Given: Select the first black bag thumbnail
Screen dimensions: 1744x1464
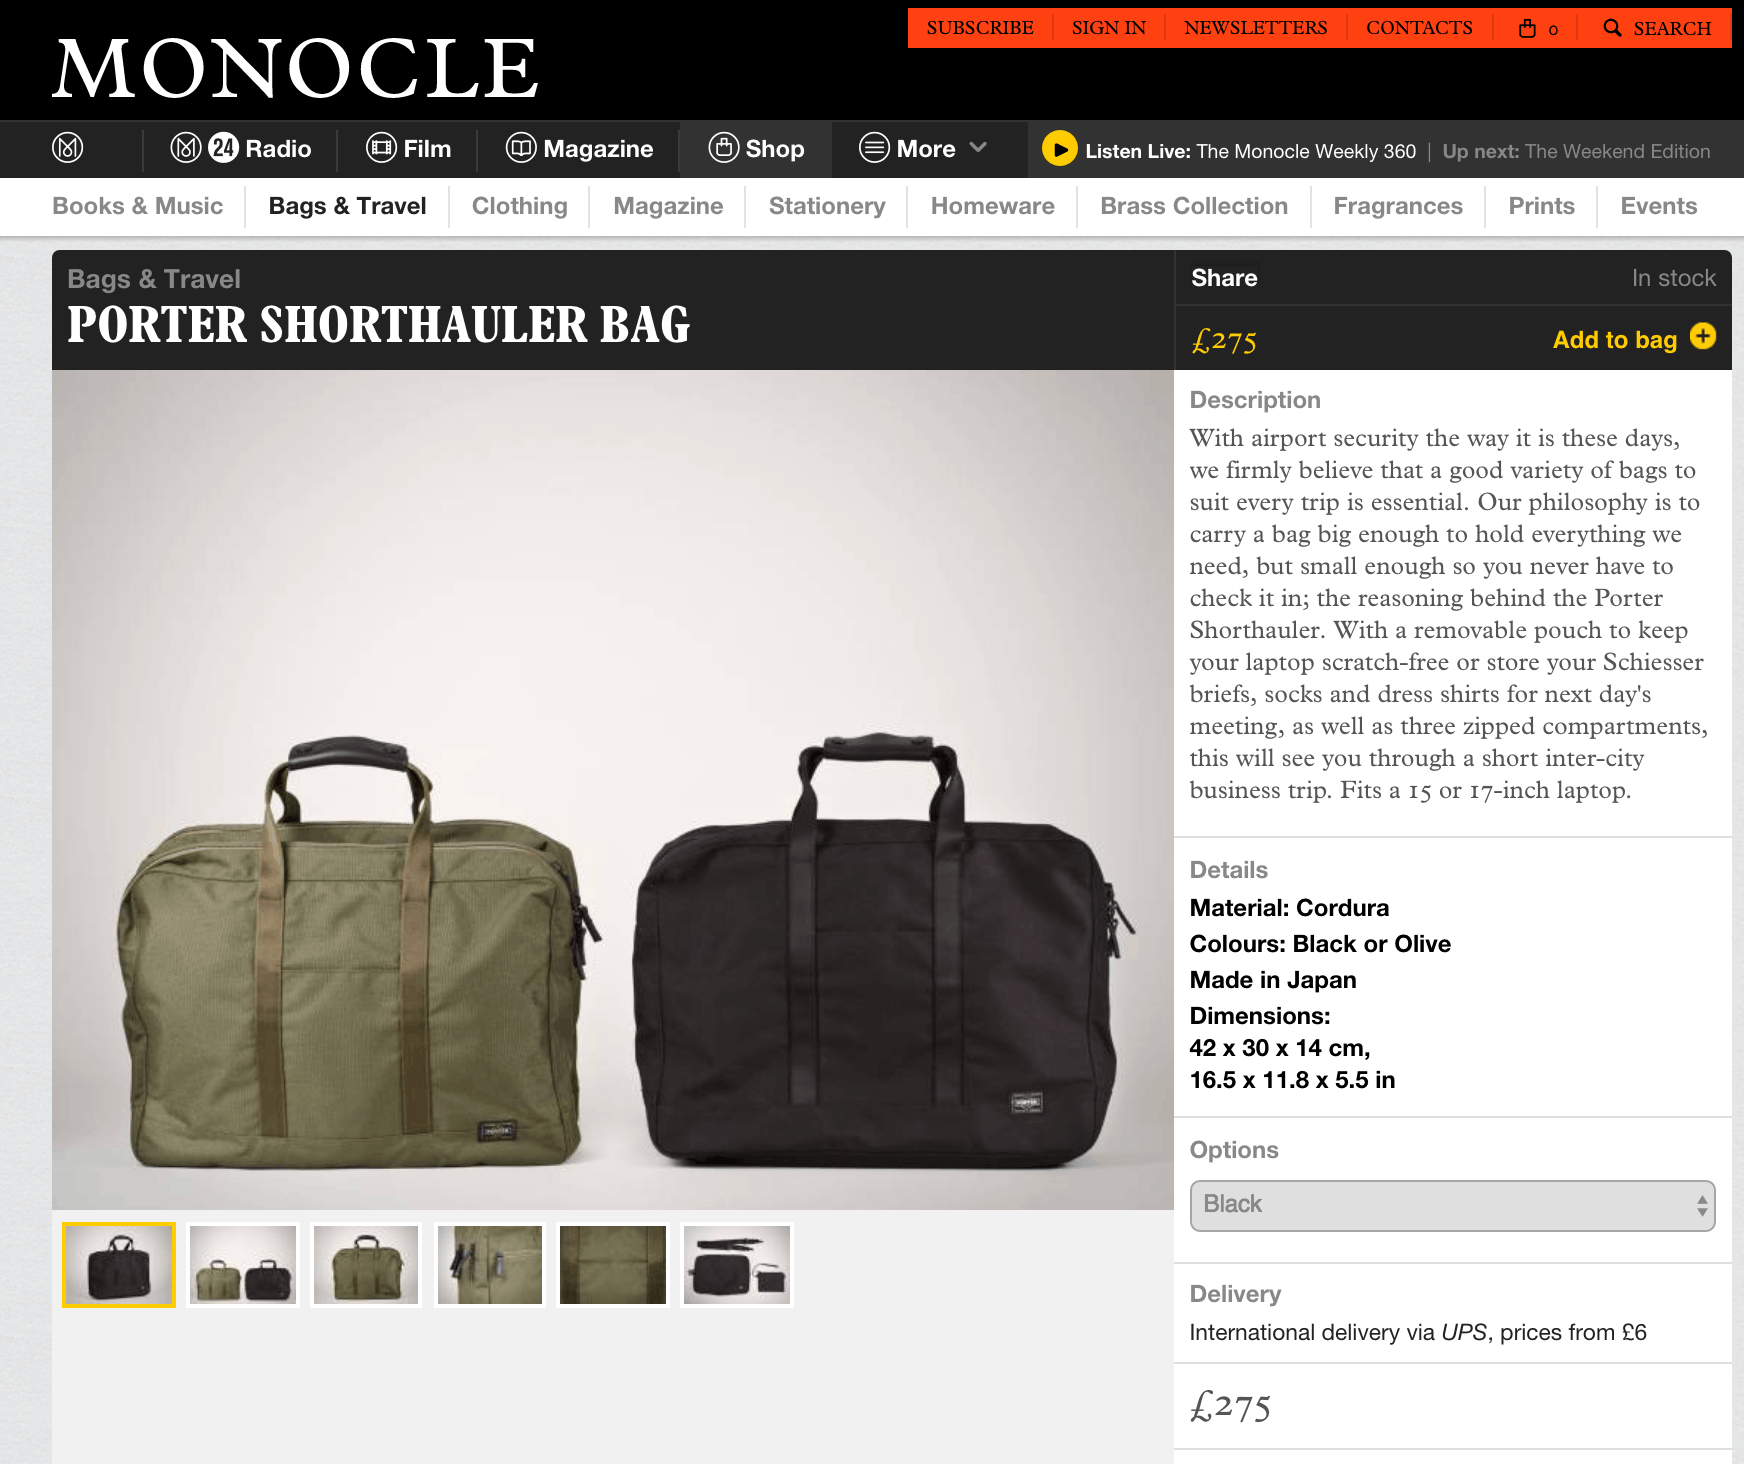Looking at the screenshot, I should 119,1265.
